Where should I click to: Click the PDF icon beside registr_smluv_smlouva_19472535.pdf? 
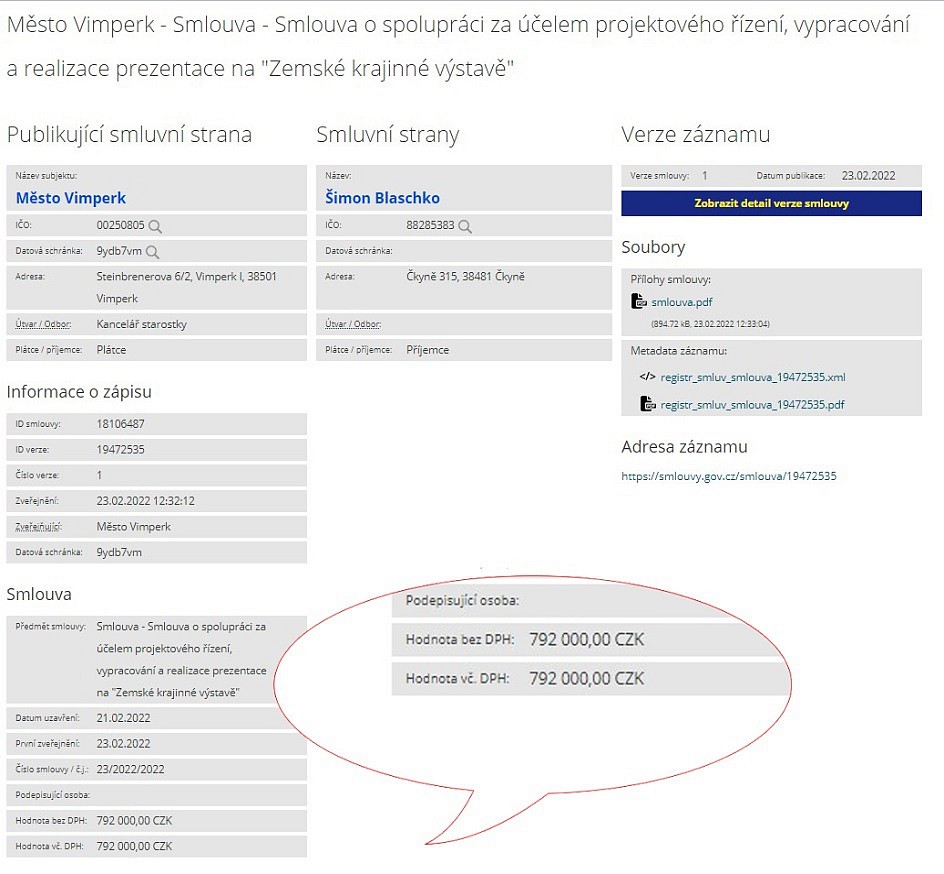[x=648, y=405]
